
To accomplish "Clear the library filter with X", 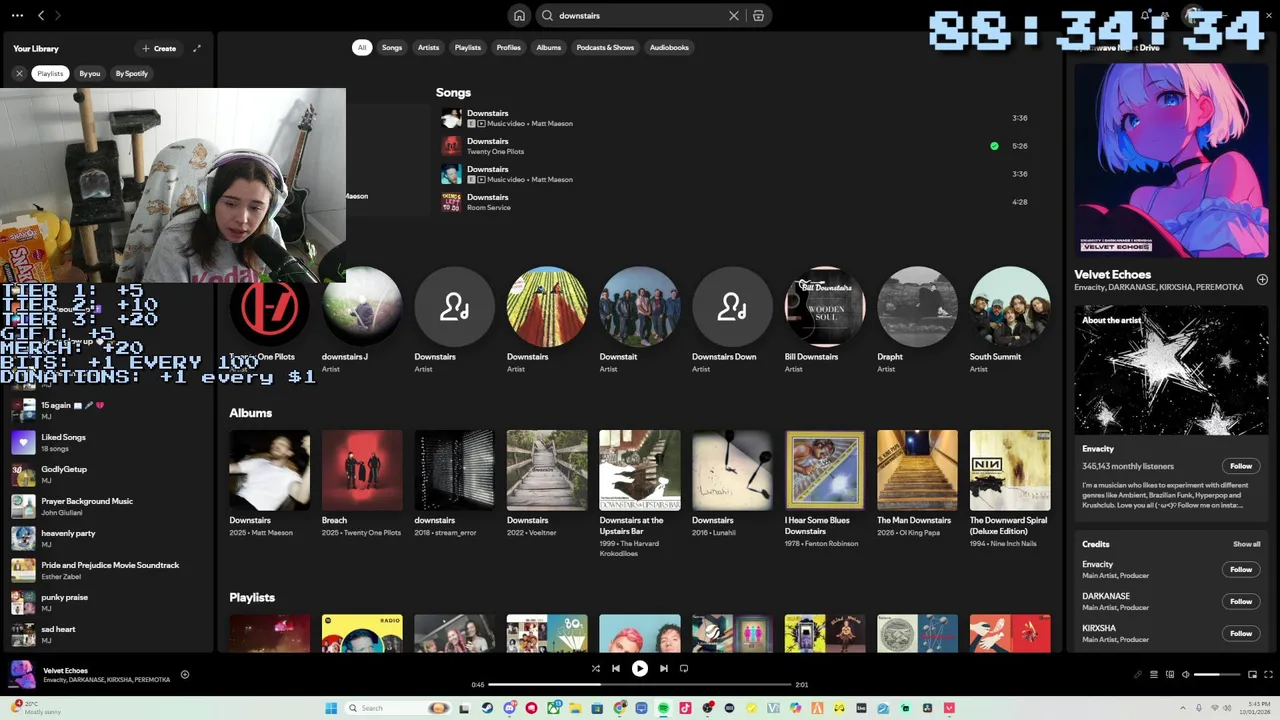I will (x=19, y=73).
